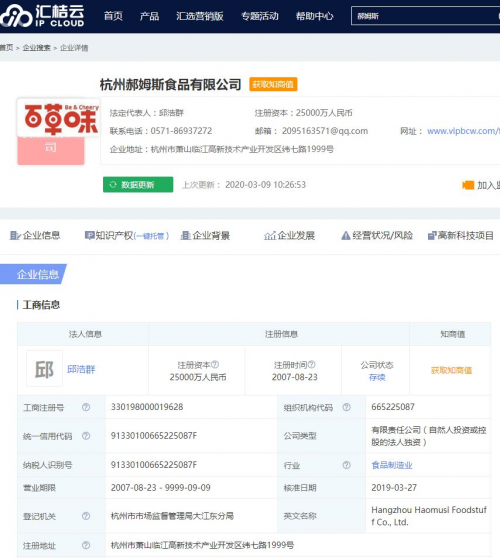This screenshot has height=558, width=500.
Task: Go to 企业搜索 in the breadcrumb
Action: tap(37, 48)
